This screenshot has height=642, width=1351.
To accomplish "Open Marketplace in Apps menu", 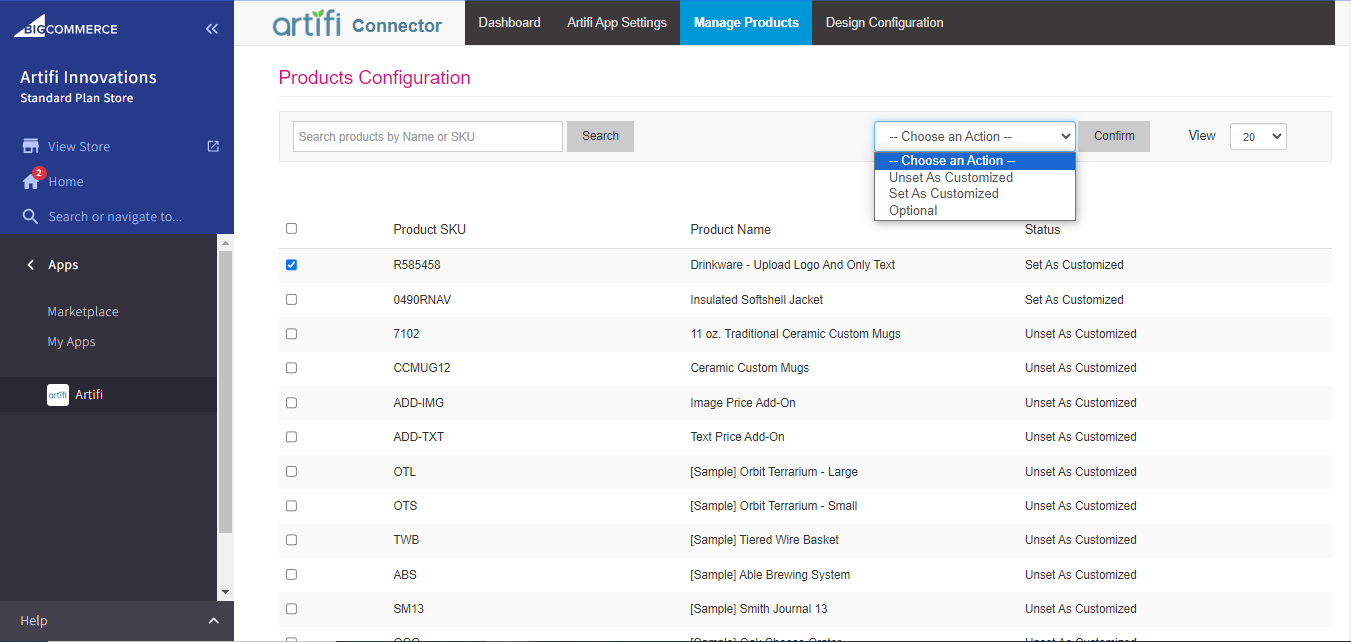I will tap(83, 312).
